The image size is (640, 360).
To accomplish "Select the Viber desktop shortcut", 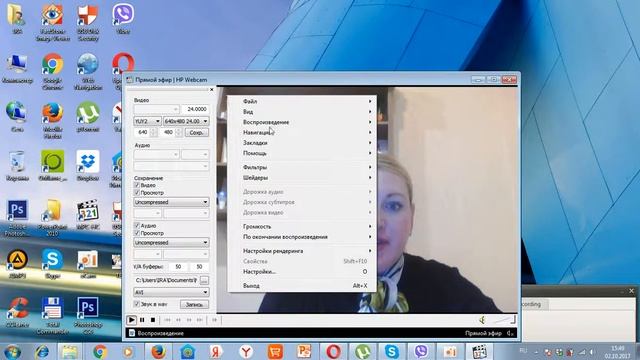I will pos(123,19).
